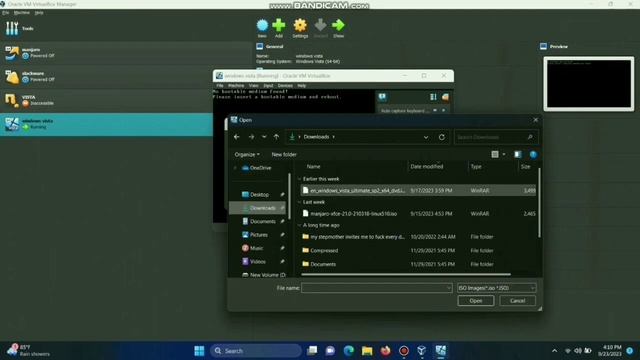
Task: Collapse the A long time ago group
Action: [x=299, y=225]
